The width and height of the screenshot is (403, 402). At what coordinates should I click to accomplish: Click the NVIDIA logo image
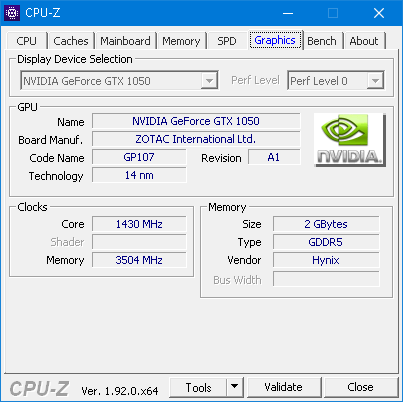[350, 140]
